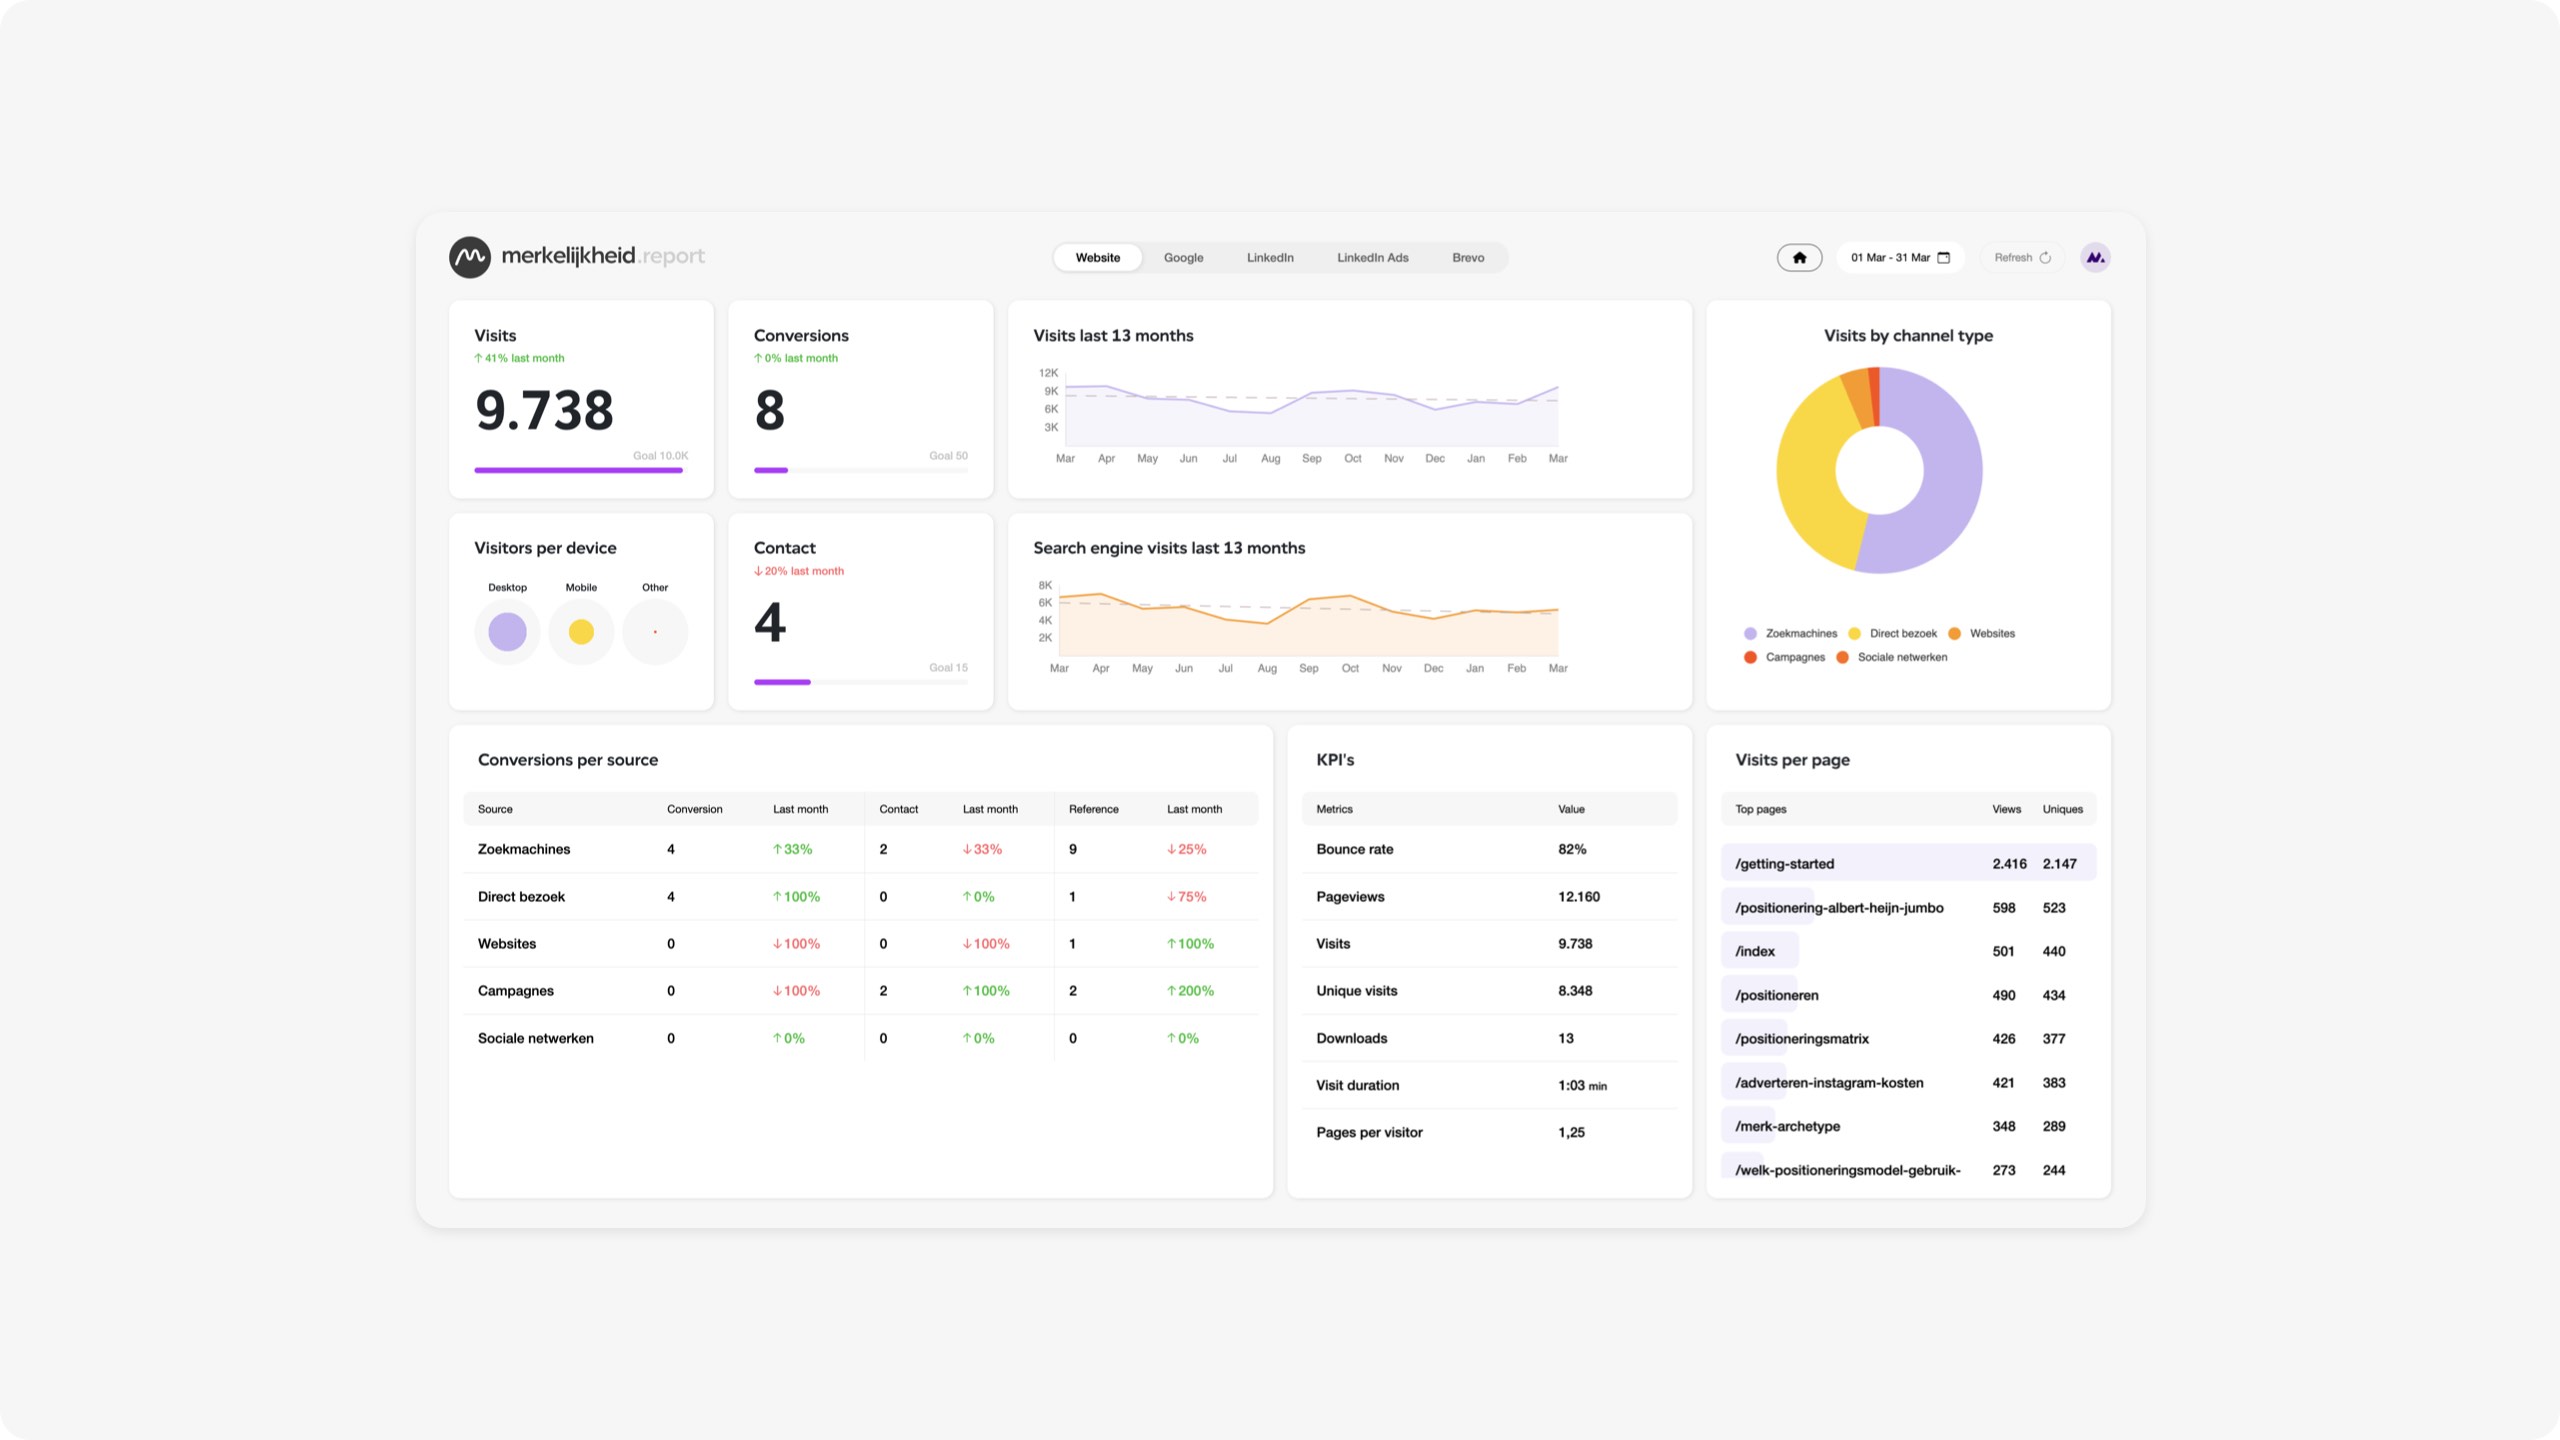Click the Visit duration KPI row
Screen dimensions: 2560x1440
pyautogui.click(x=1489, y=1085)
